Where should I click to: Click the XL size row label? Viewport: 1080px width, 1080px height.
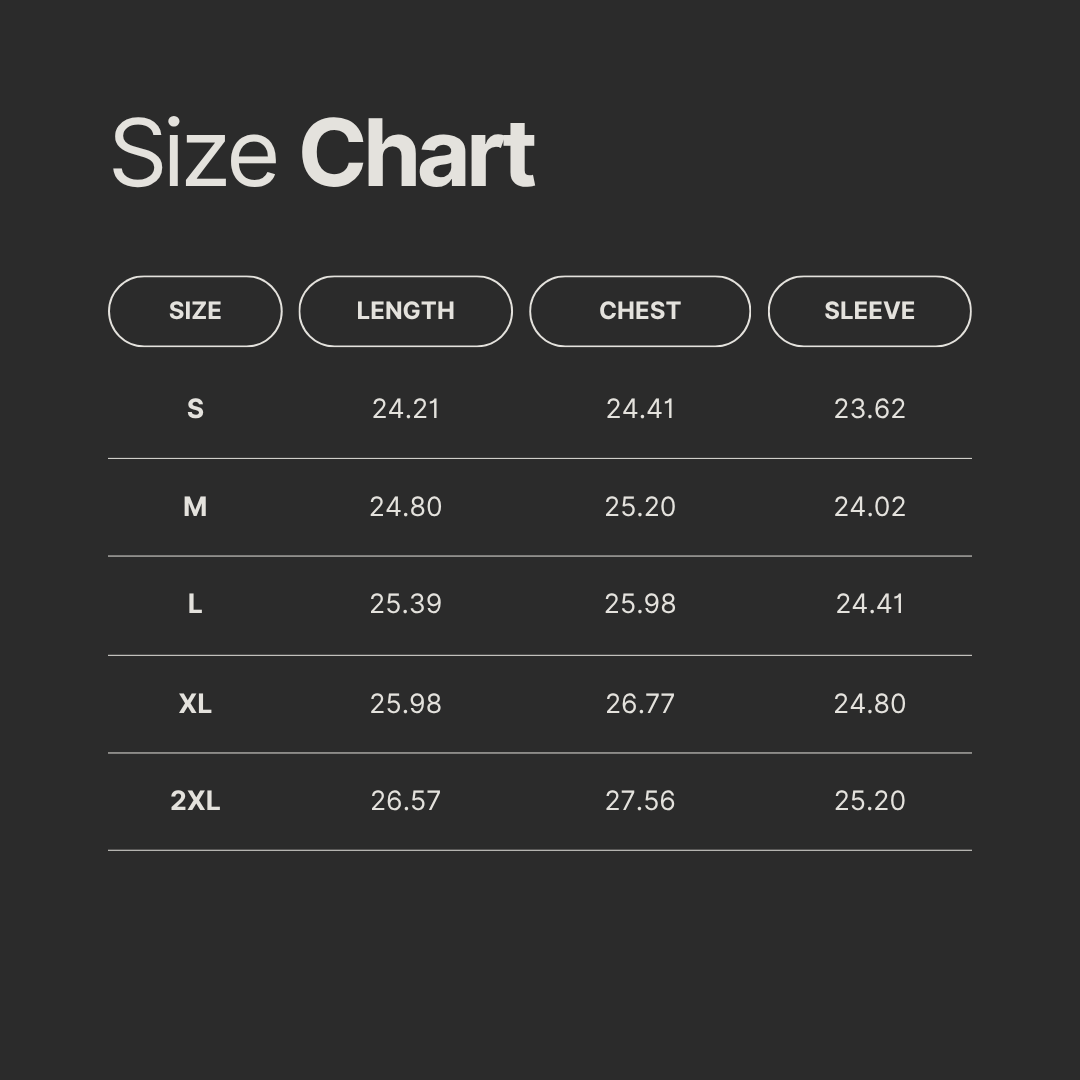(x=195, y=704)
